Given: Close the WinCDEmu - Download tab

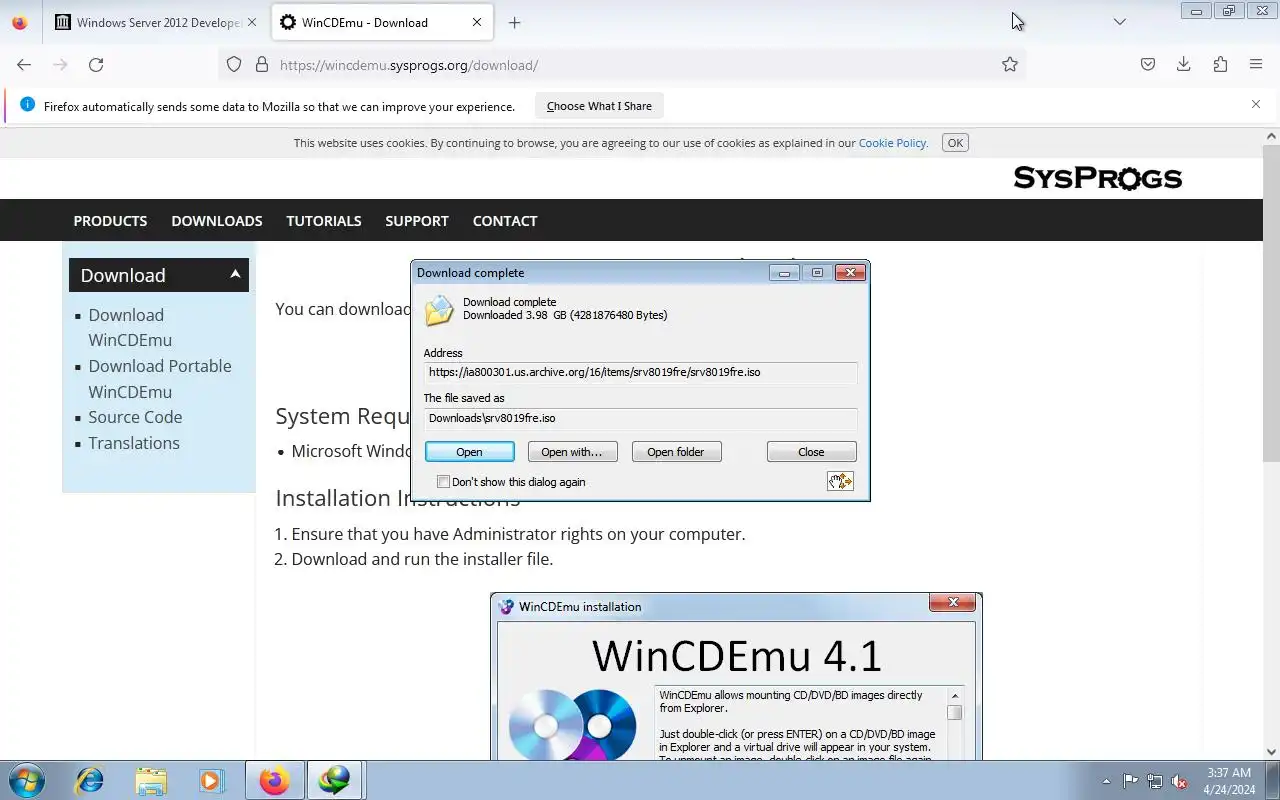Looking at the screenshot, I should 477,22.
